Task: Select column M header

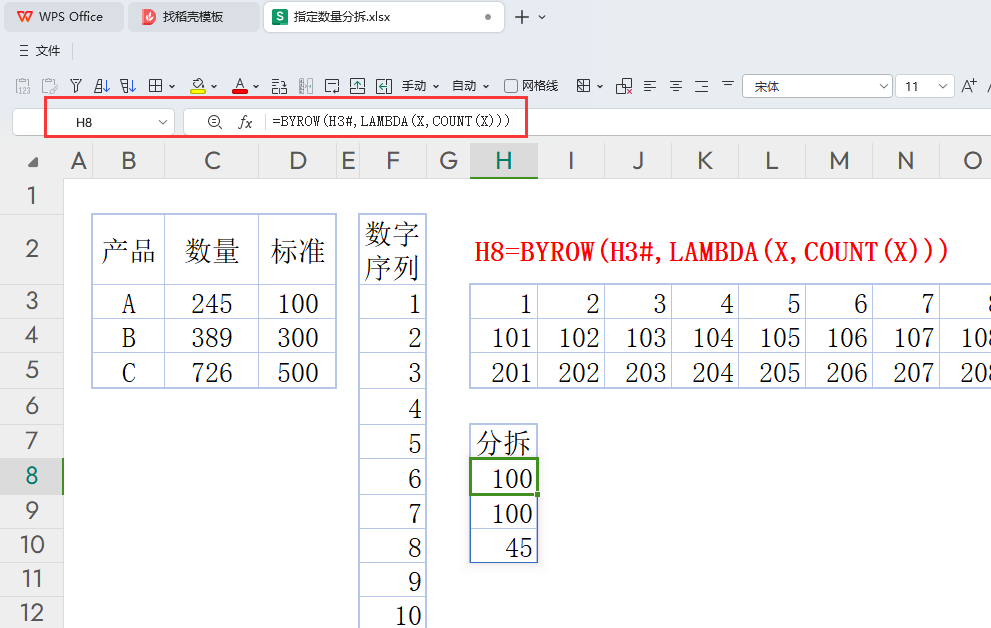Action: click(x=839, y=160)
